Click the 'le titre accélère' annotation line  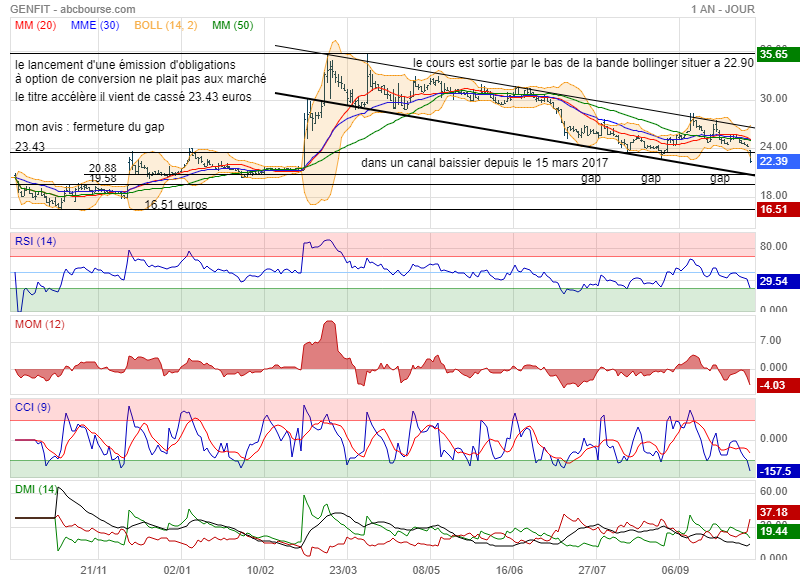133,96
